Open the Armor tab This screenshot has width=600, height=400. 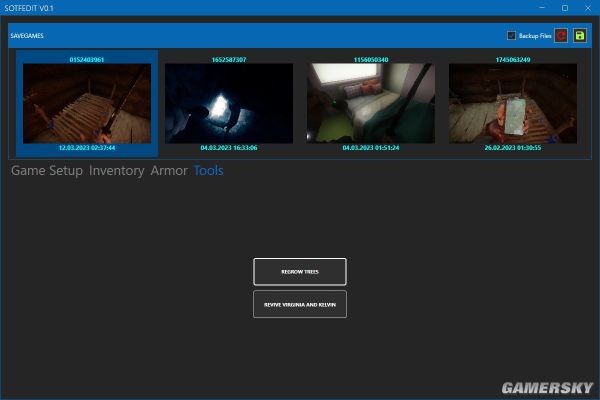click(x=169, y=170)
